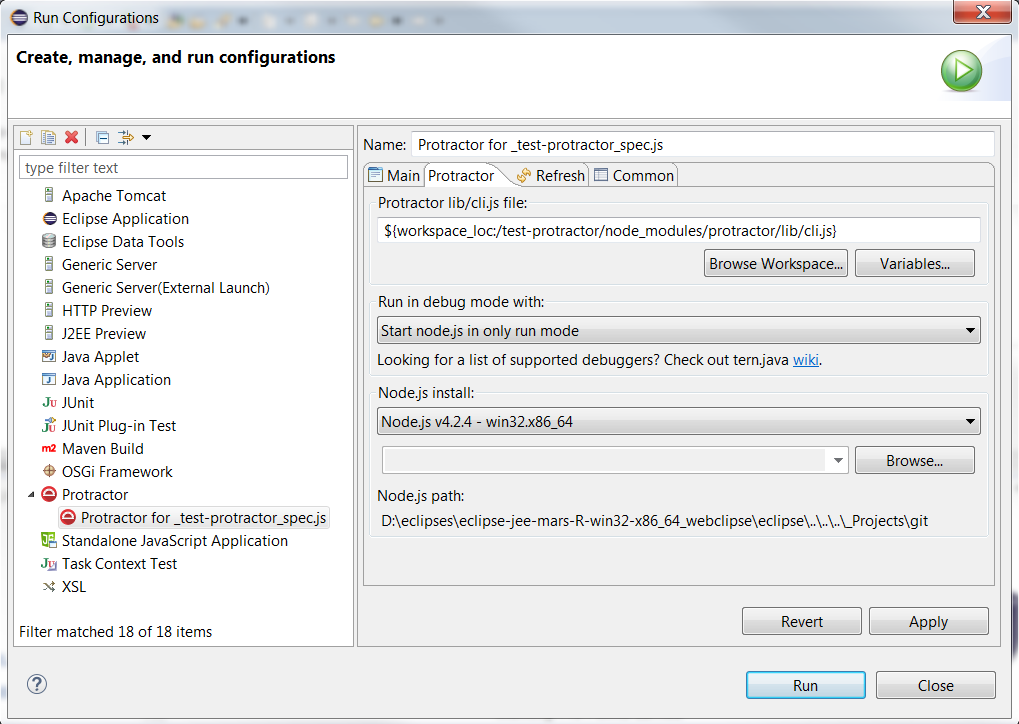This screenshot has height=724, width=1019.
Task: Click the Duplicate launch configuration icon
Action: 48,137
